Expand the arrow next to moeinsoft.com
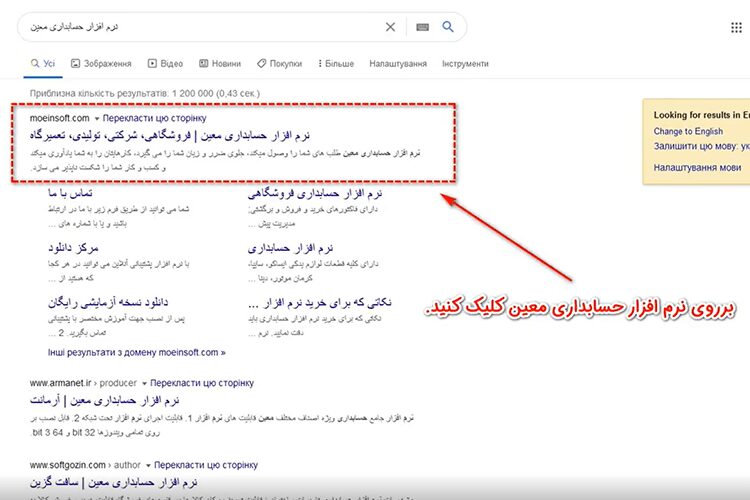Viewport: 750px width, 500px height. coord(97,119)
